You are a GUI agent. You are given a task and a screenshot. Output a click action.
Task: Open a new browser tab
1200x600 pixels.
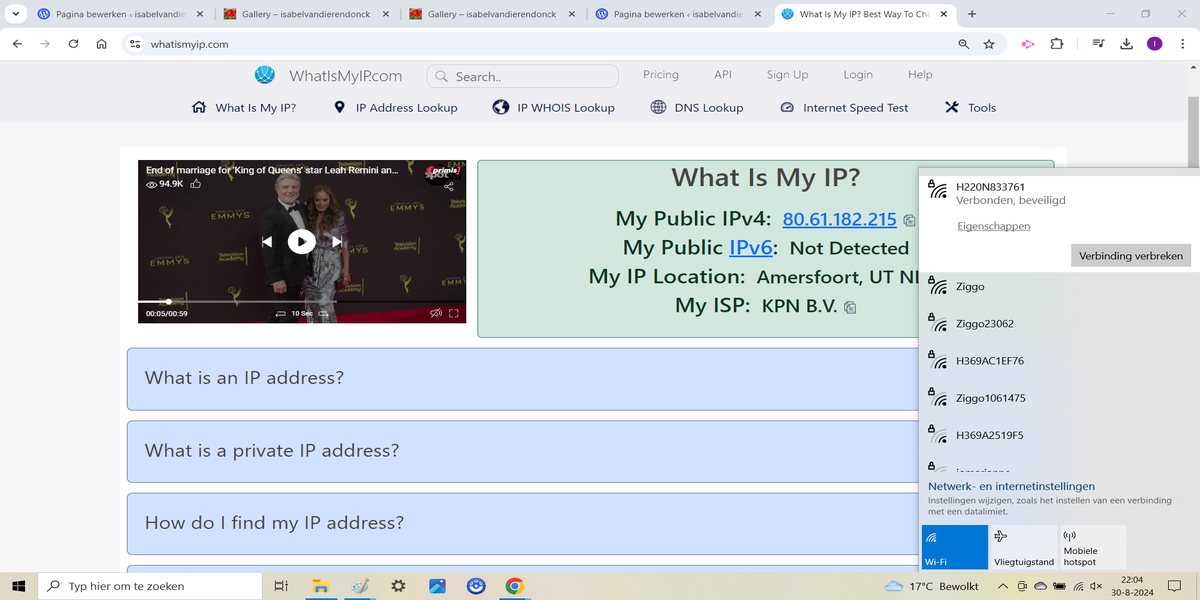[x=972, y=14]
